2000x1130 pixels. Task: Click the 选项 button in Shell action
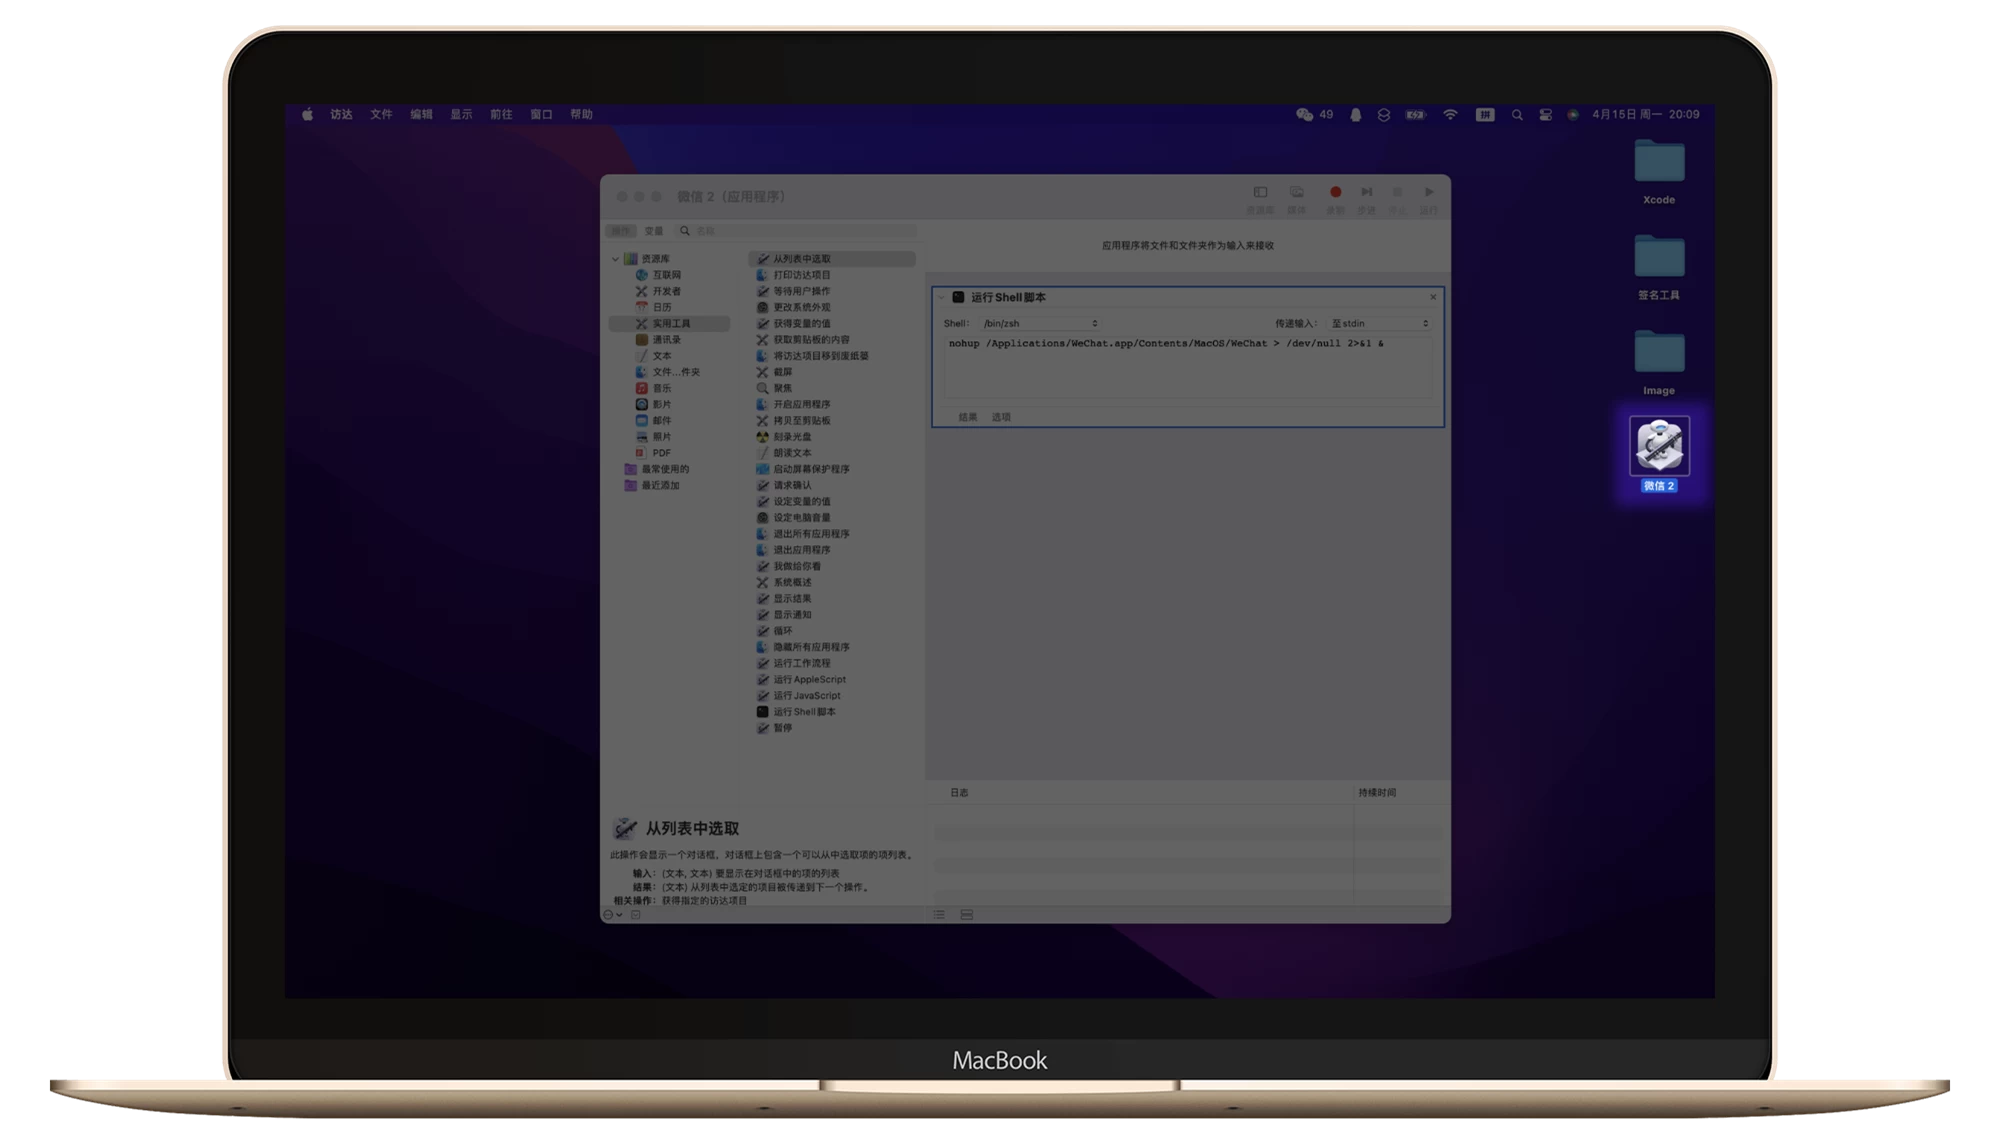[1001, 417]
